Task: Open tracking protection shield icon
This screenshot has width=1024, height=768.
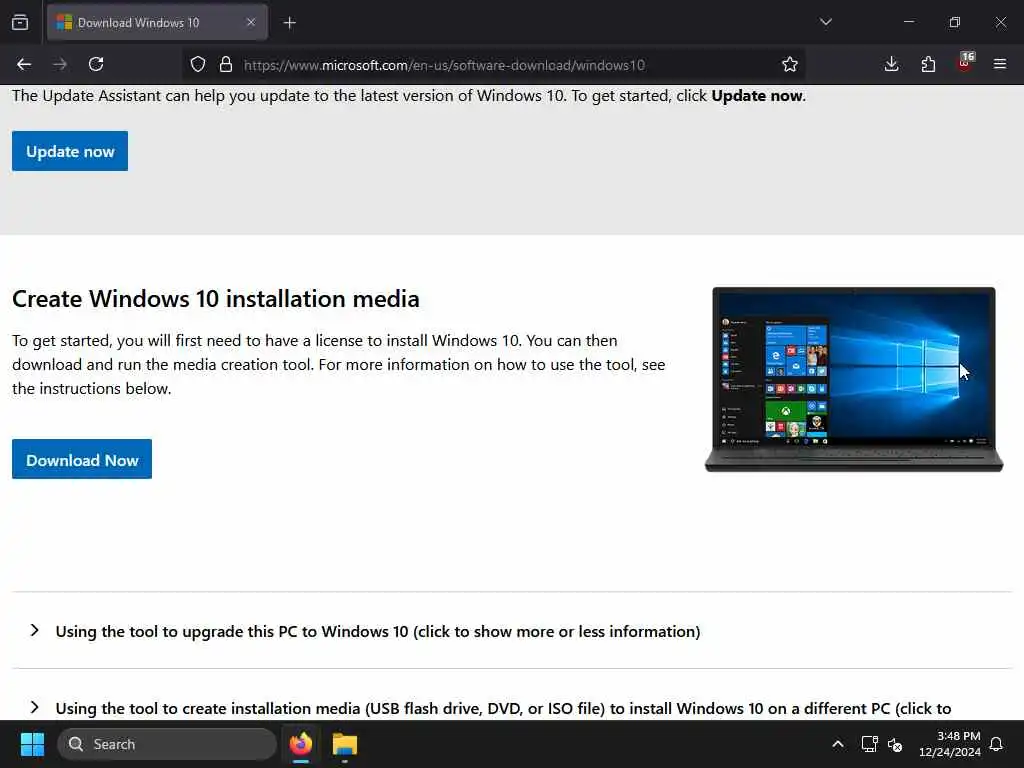Action: point(198,64)
